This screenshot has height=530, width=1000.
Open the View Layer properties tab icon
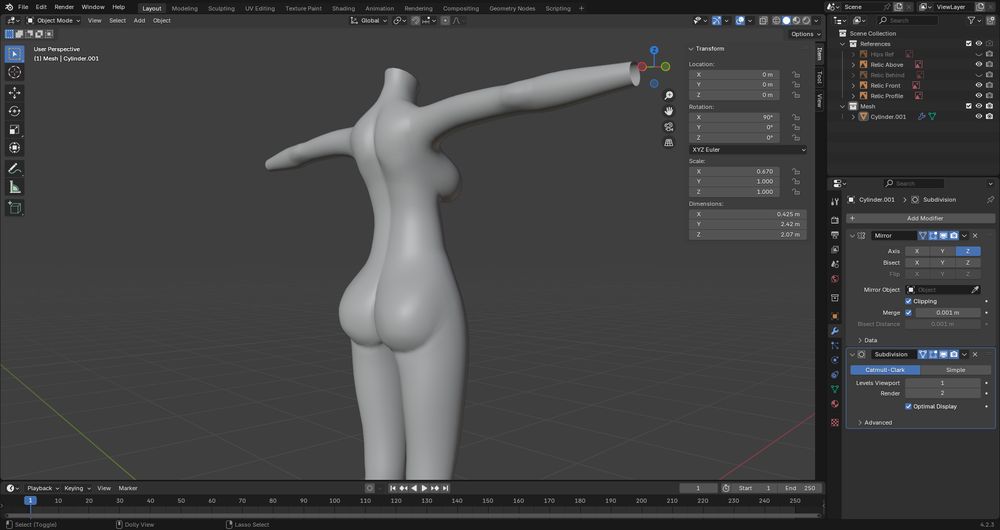point(835,249)
